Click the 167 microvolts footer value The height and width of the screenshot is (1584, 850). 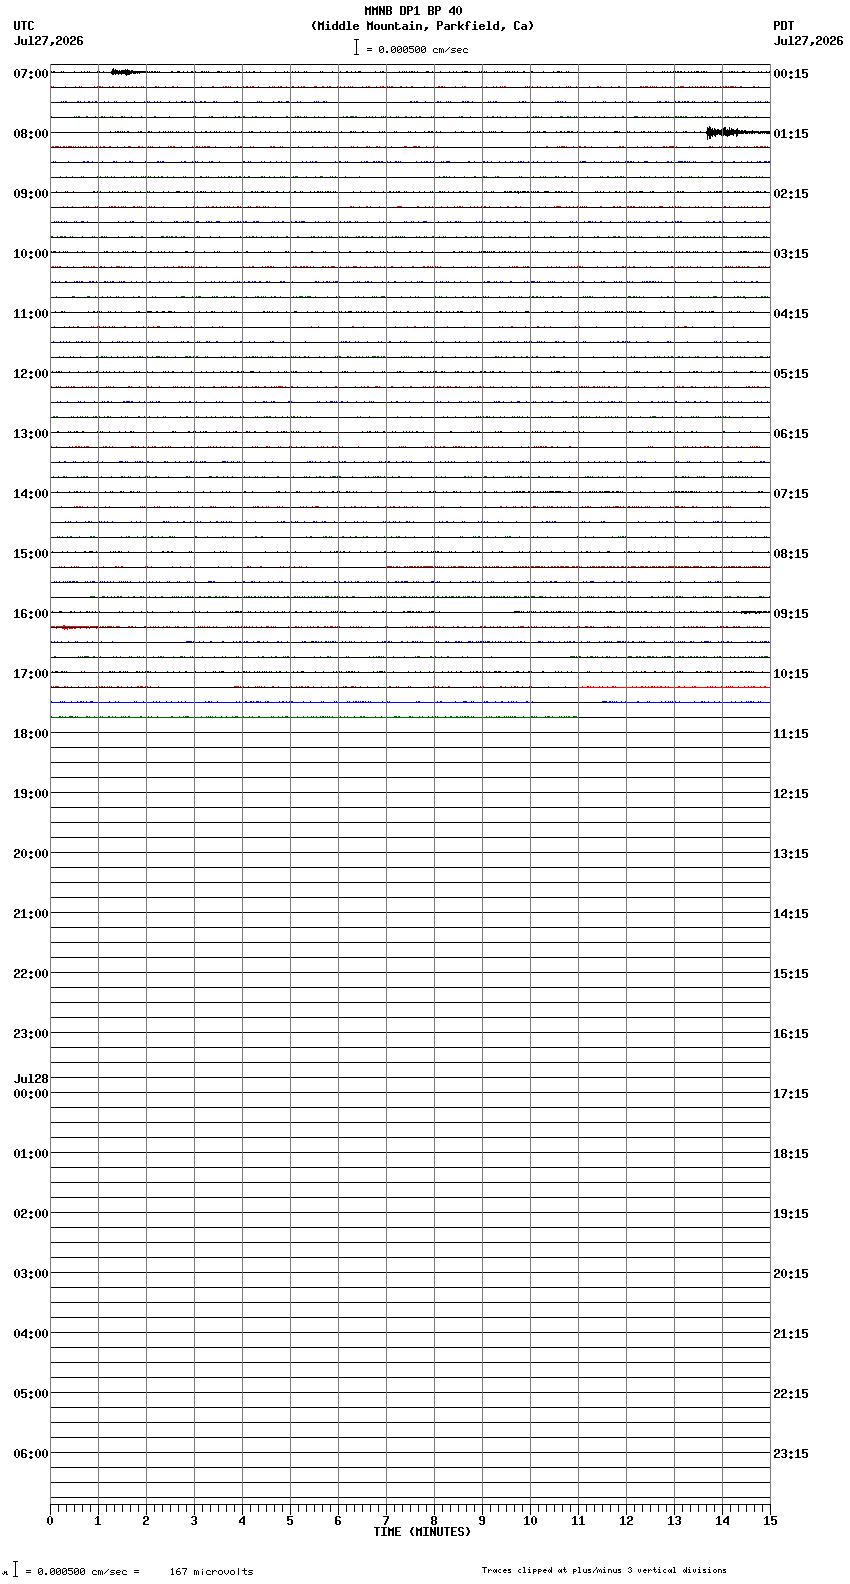(211, 1572)
